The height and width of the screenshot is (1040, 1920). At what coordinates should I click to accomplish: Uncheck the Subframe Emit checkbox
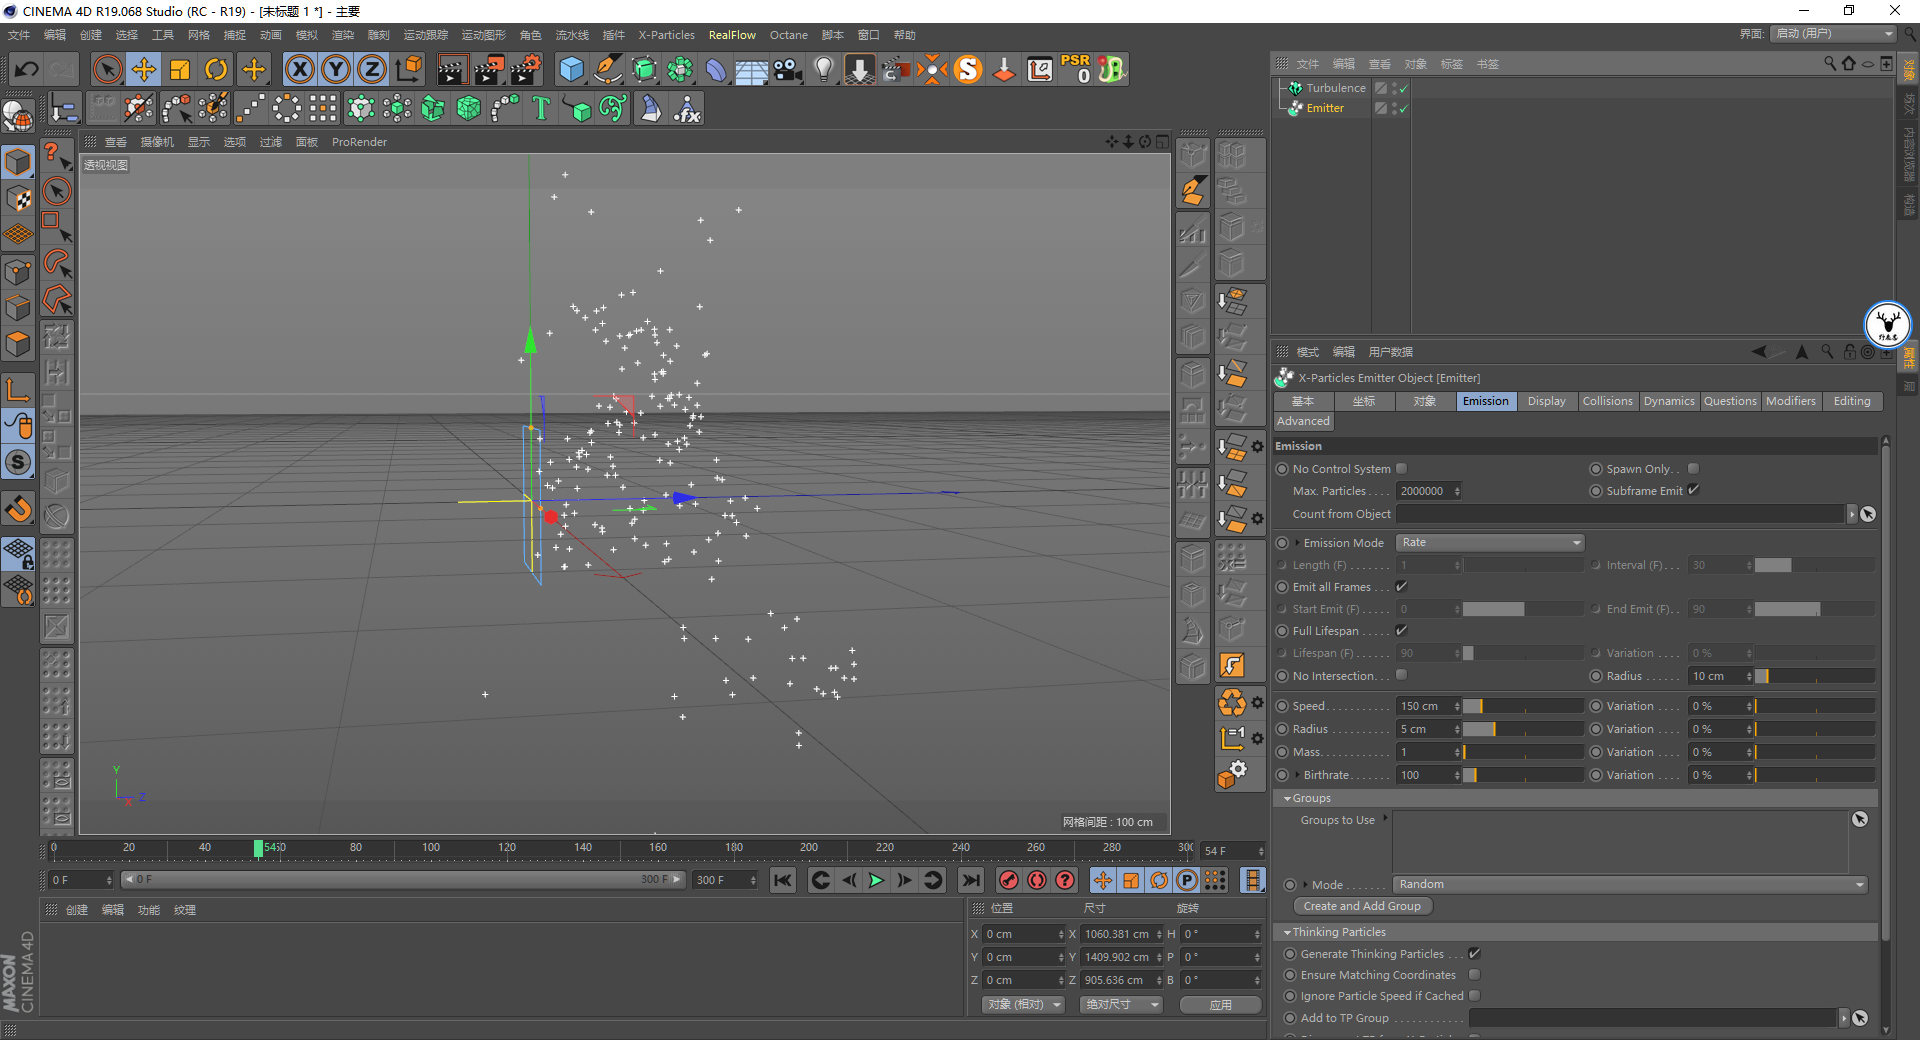coord(1693,490)
